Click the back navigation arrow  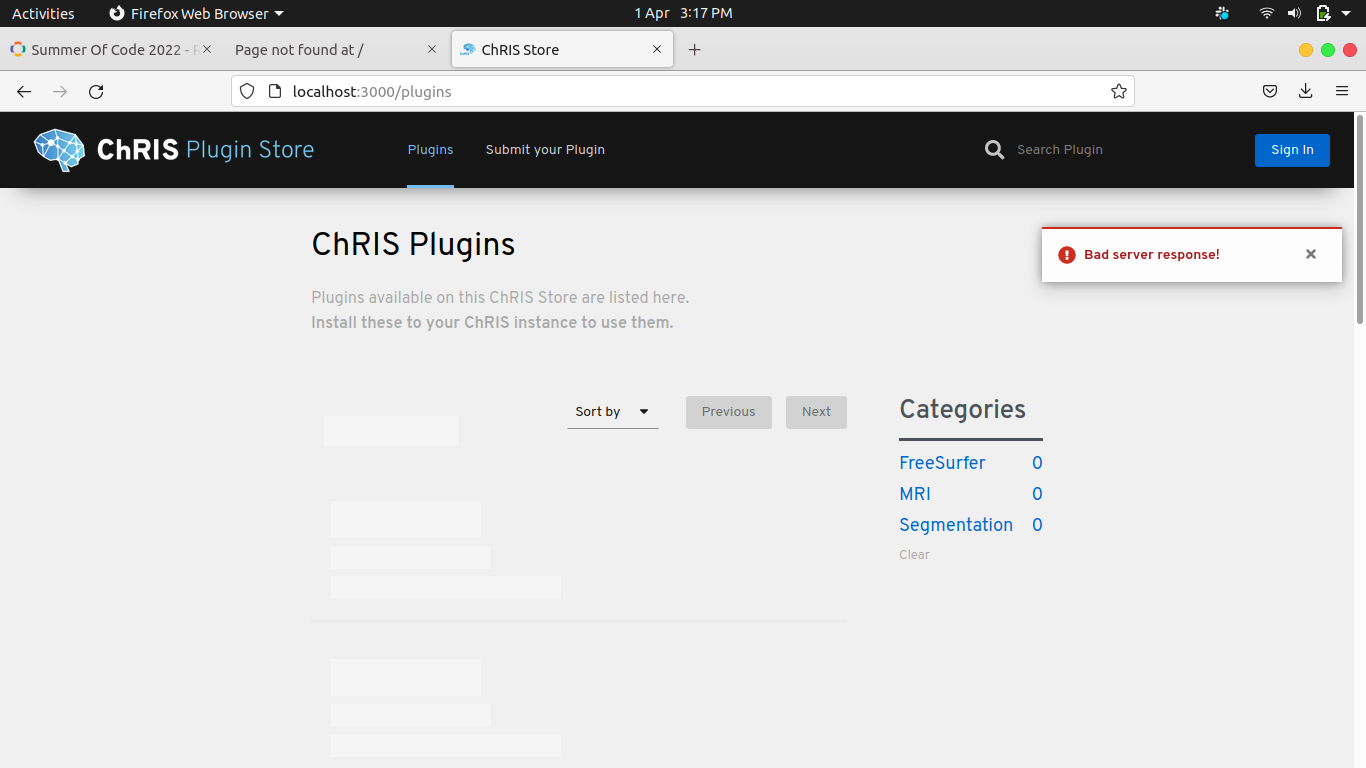[23, 91]
